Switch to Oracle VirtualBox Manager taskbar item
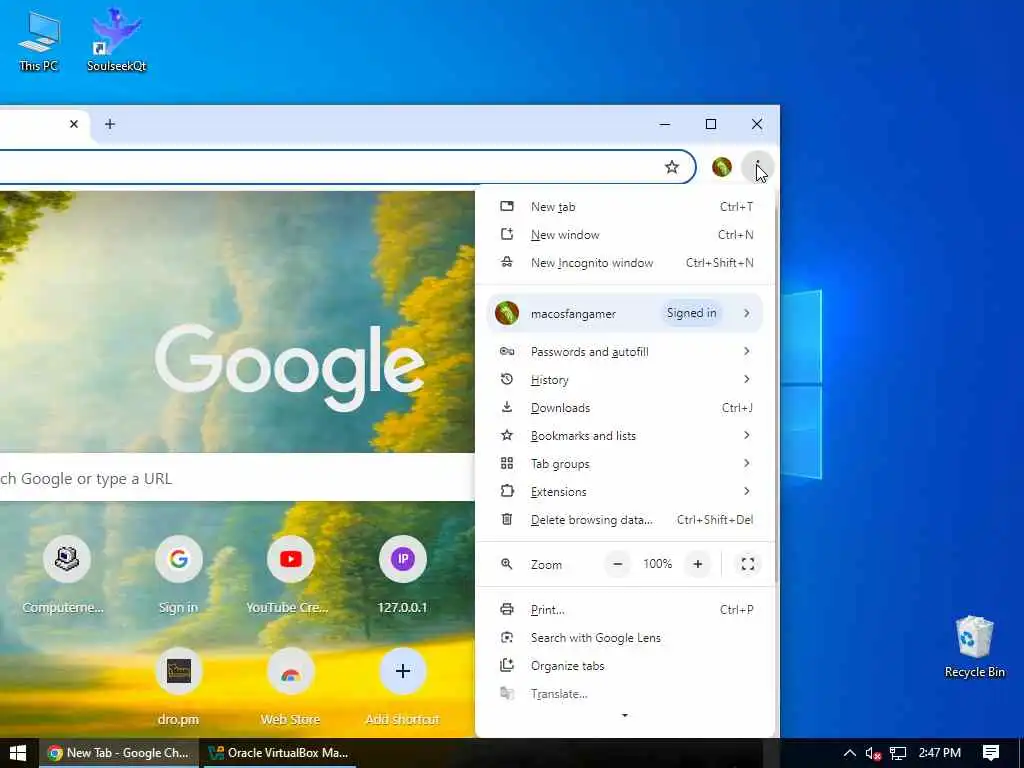 (279, 753)
